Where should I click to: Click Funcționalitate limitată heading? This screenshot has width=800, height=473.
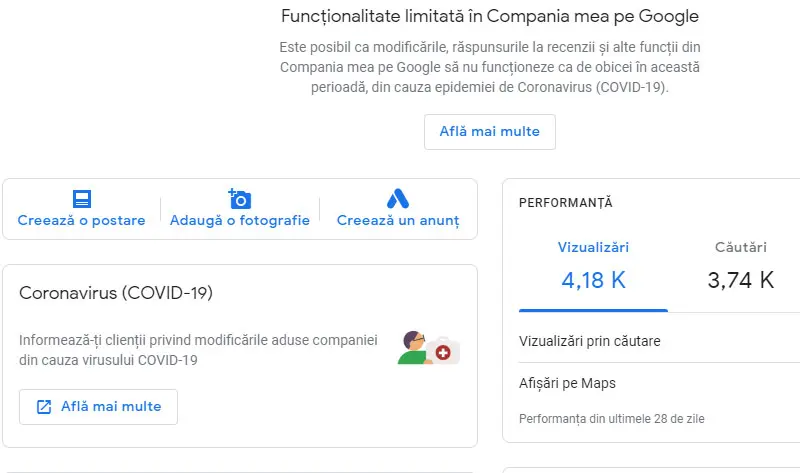(490, 16)
